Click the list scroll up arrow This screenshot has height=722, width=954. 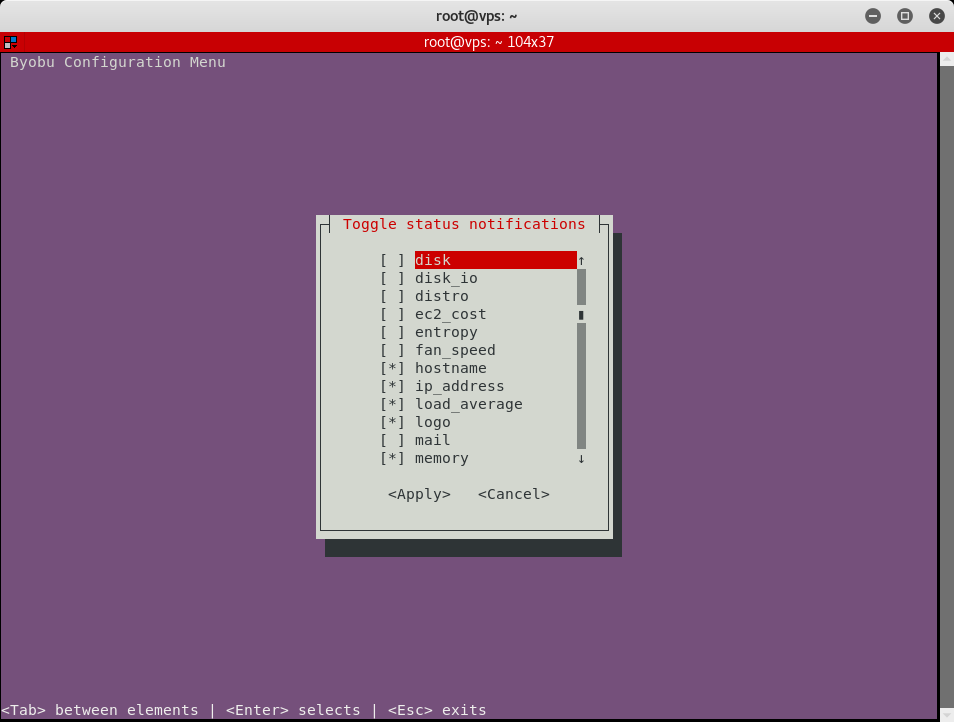[581, 260]
